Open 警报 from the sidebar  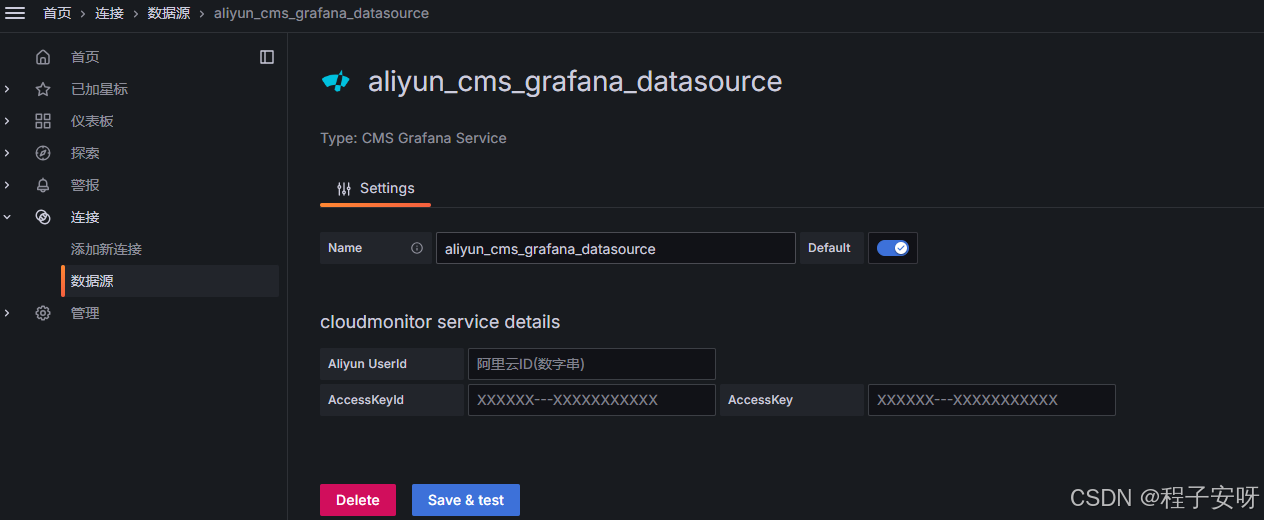tap(85, 185)
